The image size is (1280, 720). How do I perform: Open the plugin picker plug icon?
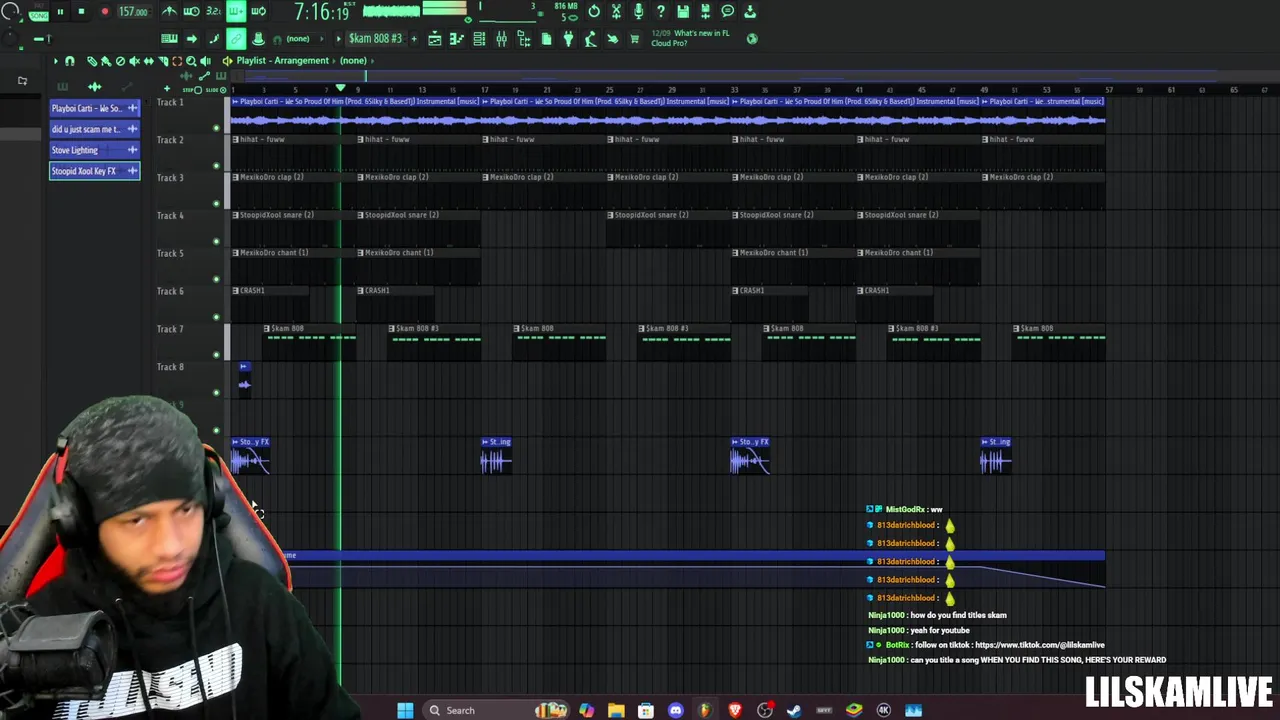click(x=568, y=38)
